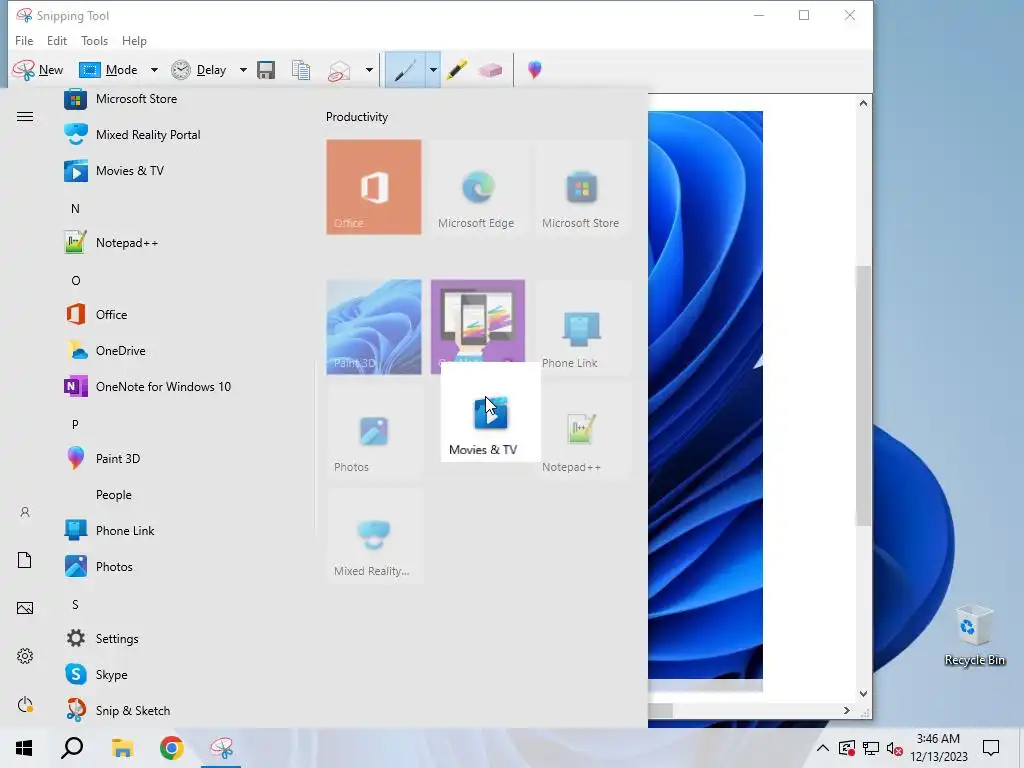Open the Pen options dropdown arrow
Image resolution: width=1024 pixels, height=768 pixels.
point(433,70)
